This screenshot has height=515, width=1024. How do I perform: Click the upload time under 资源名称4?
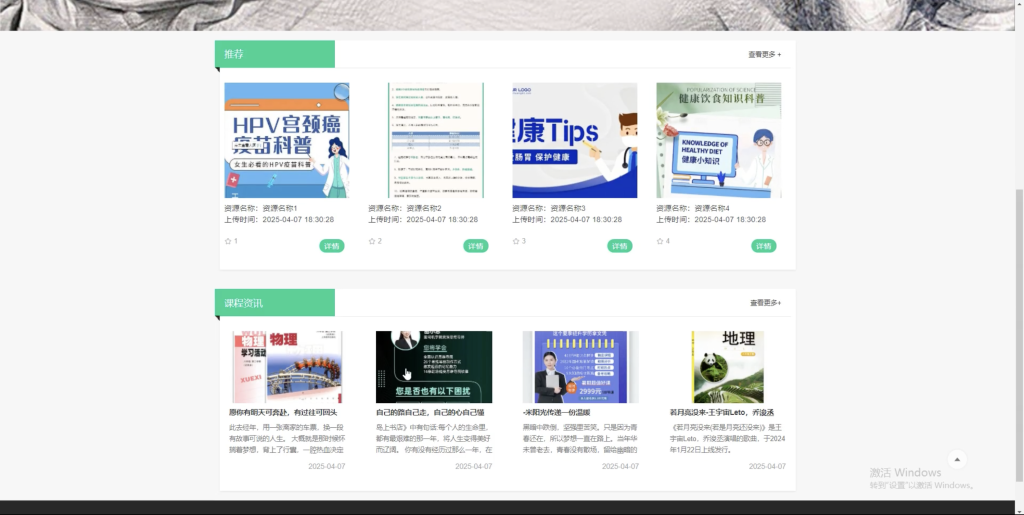711,220
